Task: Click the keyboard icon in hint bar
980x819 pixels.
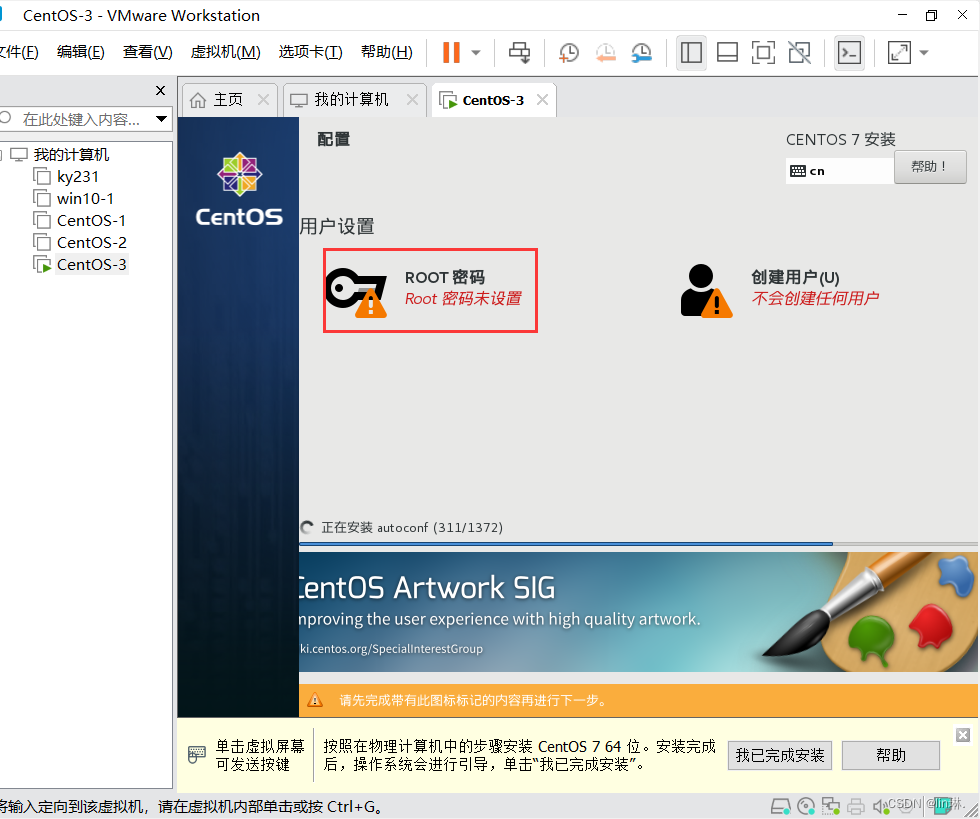Action: [196, 754]
